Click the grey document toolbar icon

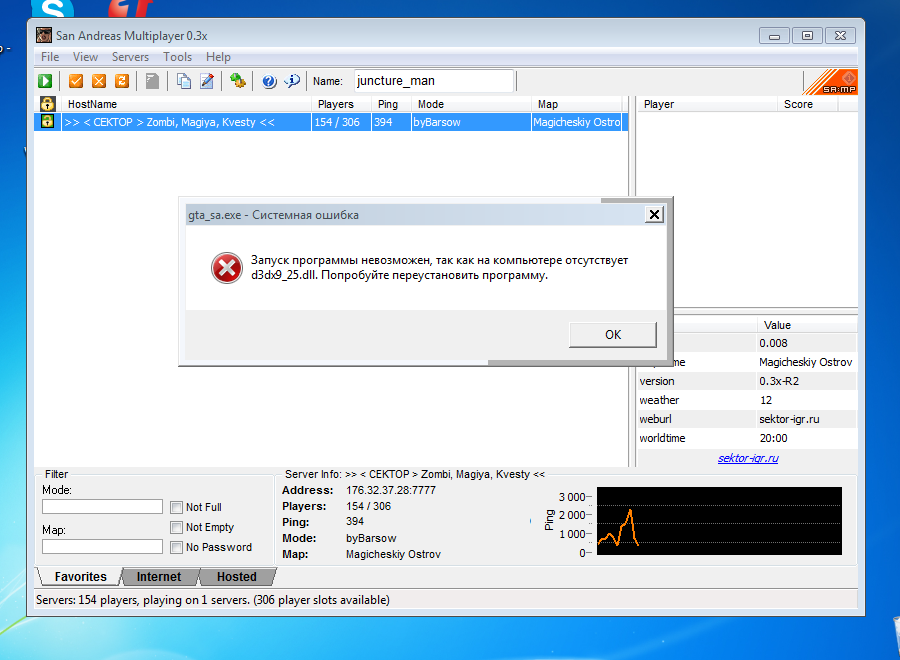coord(152,81)
